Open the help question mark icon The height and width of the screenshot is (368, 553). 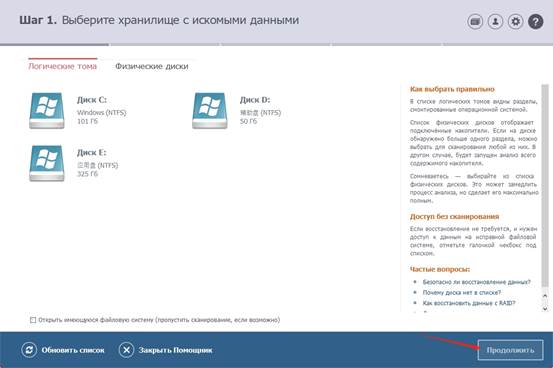point(535,22)
